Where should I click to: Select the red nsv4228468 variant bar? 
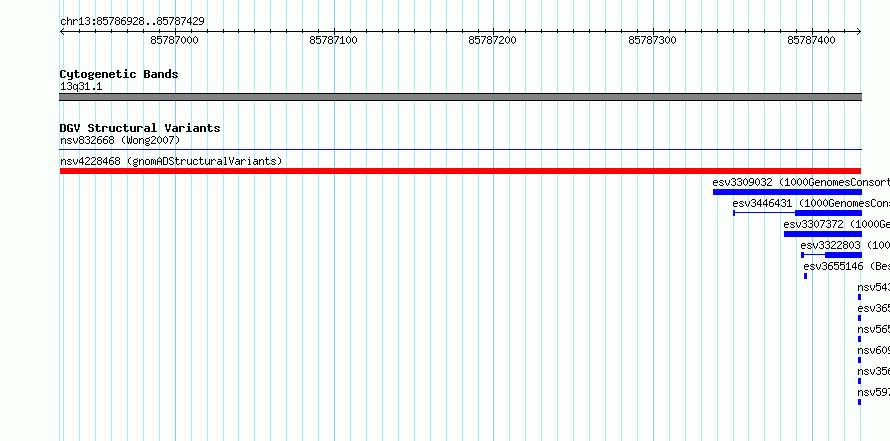click(x=460, y=171)
